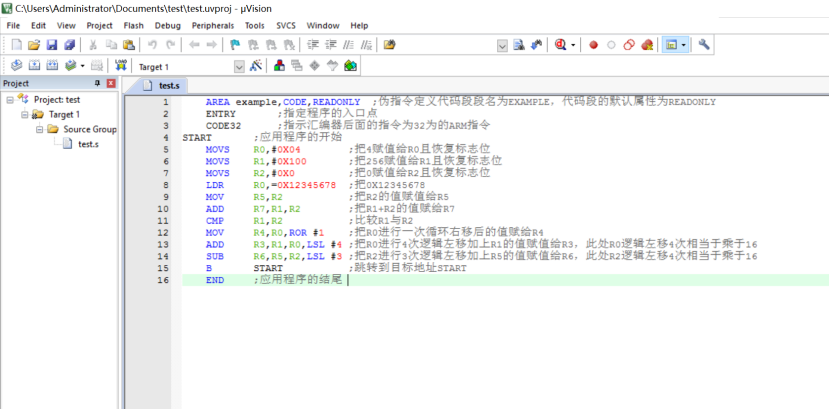
Task: Open the File menu
Action: pos(13,25)
